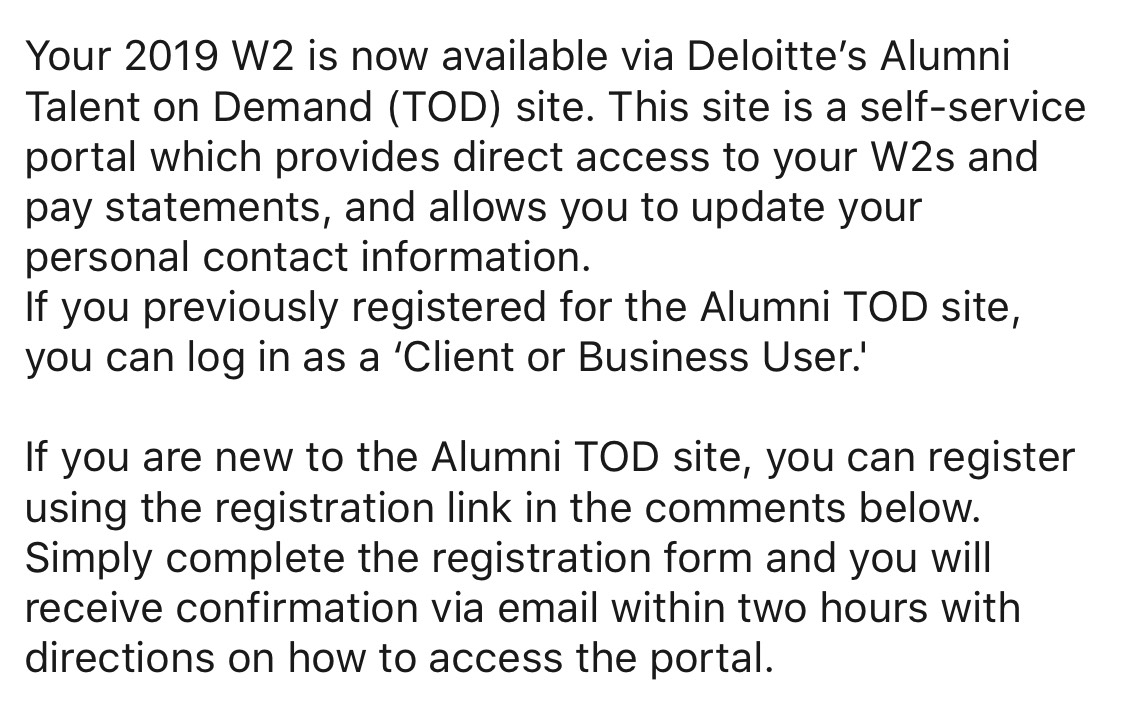This screenshot has width=1125, height=713.
Task: Select the phrase 'Talent on Demand'
Action: tap(199, 107)
